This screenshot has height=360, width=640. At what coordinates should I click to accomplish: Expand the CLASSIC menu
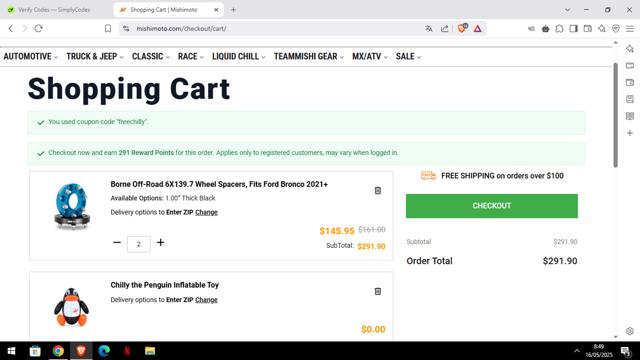(151, 56)
